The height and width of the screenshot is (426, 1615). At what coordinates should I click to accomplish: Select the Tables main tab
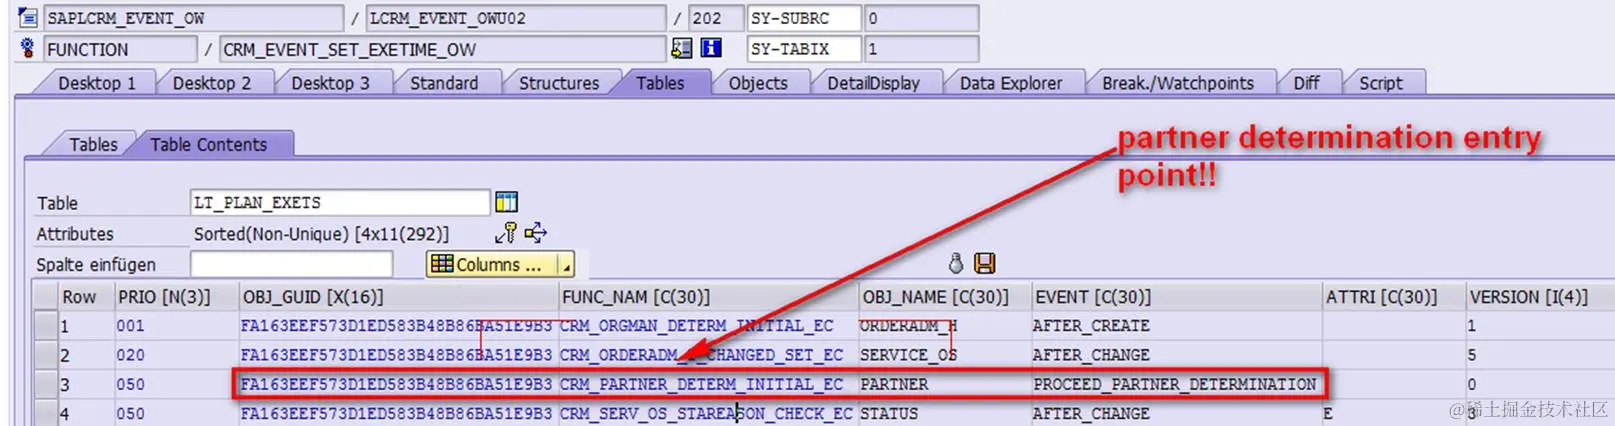(660, 83)
